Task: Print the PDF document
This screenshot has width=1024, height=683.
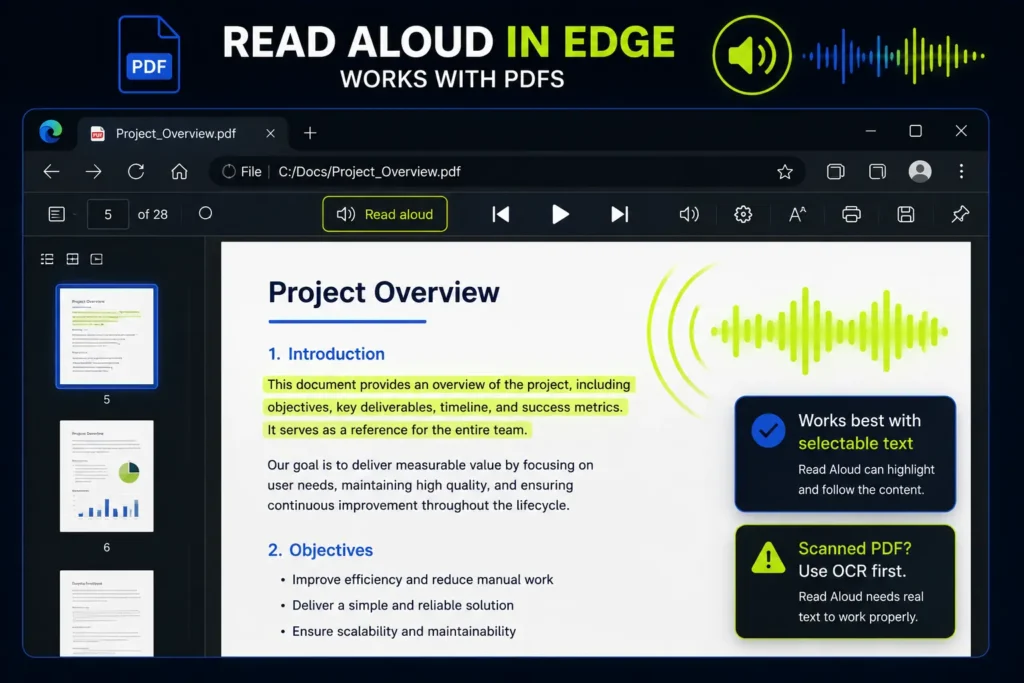Action: [x=852, y=214]
